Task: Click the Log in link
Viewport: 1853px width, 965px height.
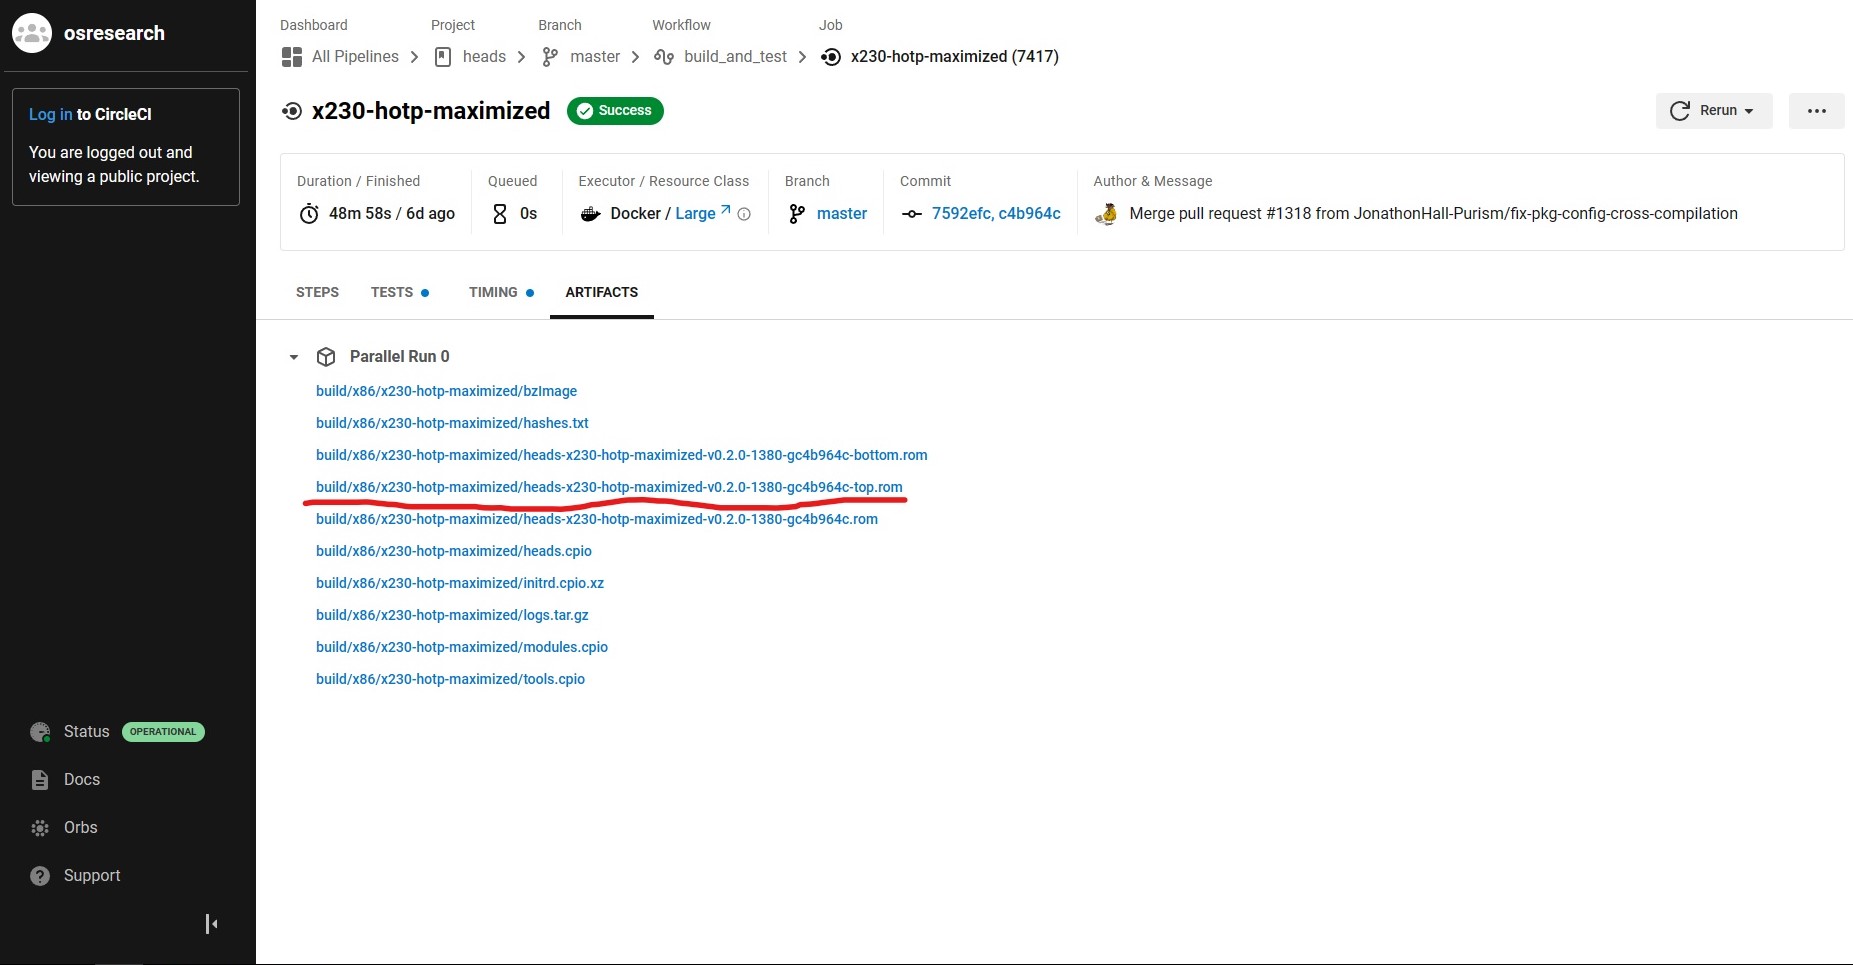Action: pyautogui.click(x=50, y=114)
